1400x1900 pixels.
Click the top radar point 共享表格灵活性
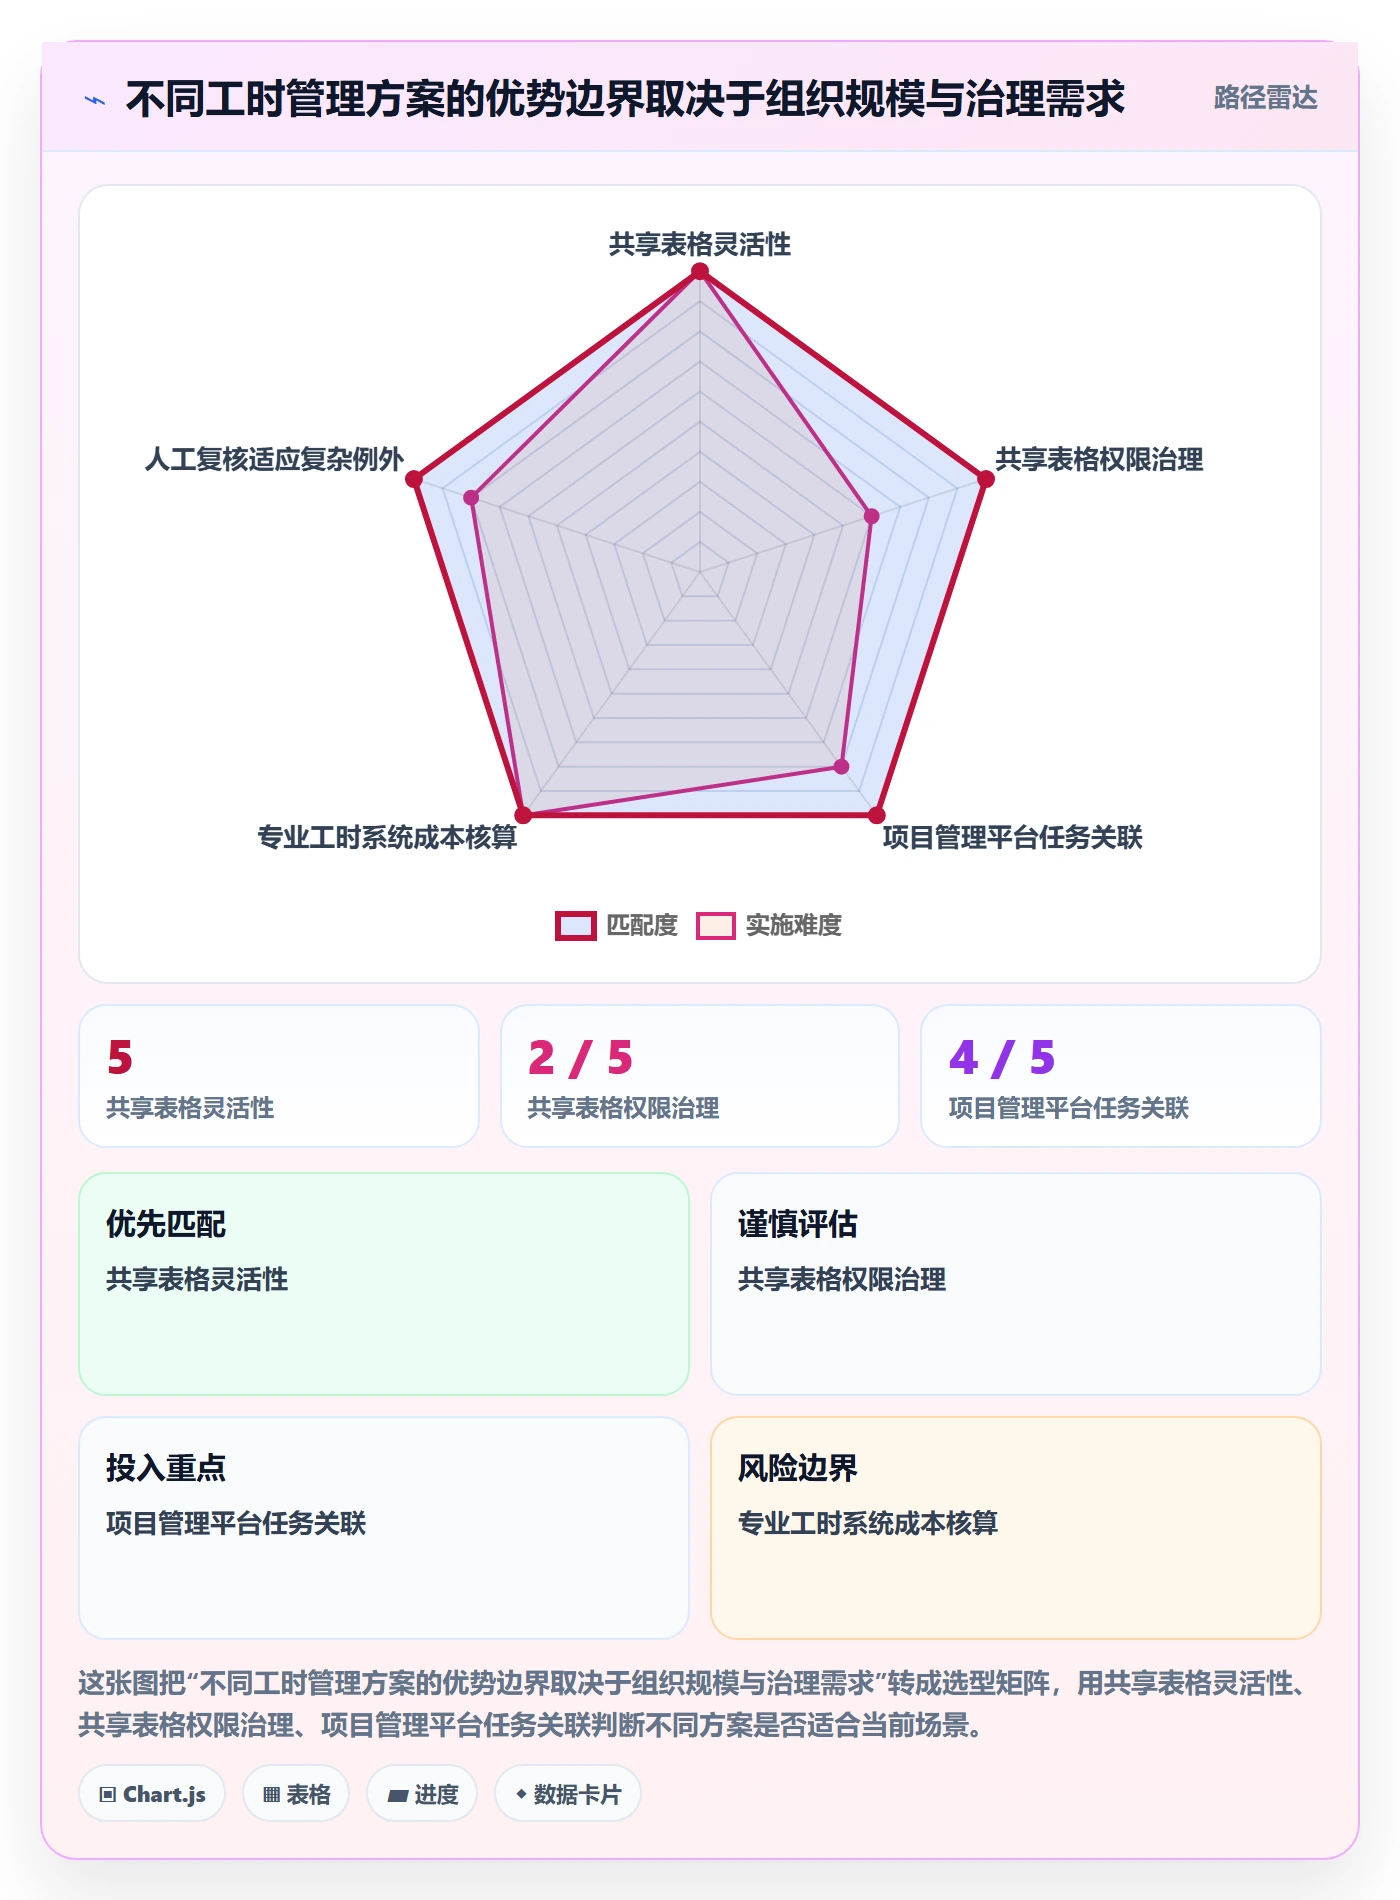point(700,271)
